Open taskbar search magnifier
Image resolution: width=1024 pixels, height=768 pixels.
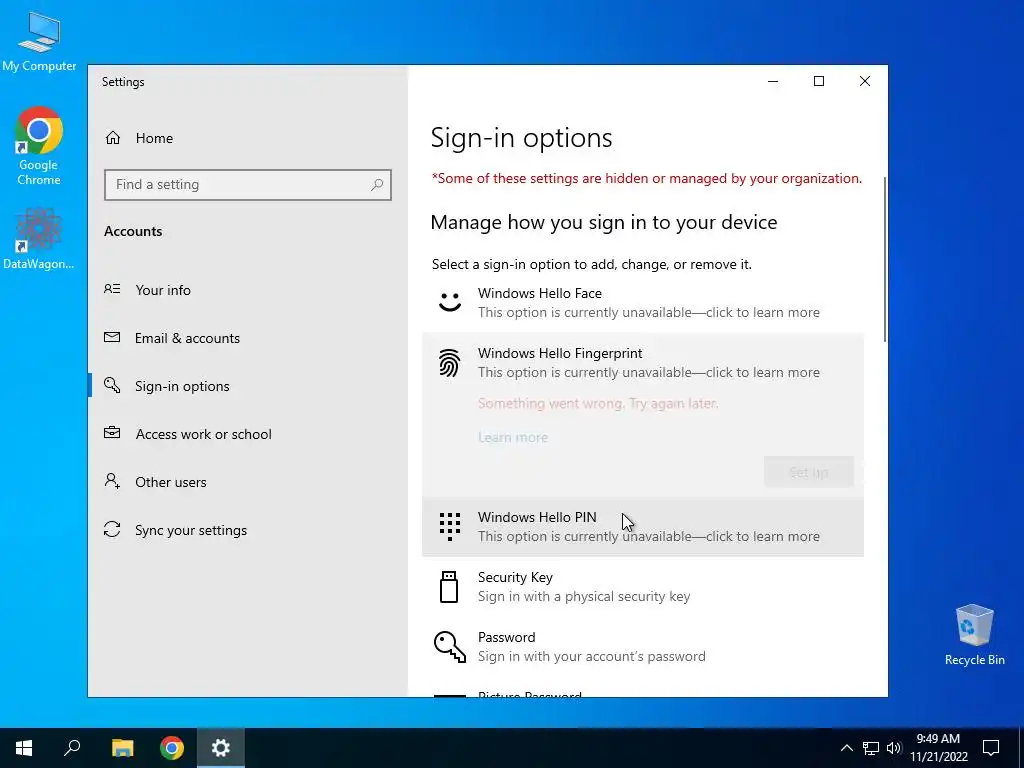point(72,748)
